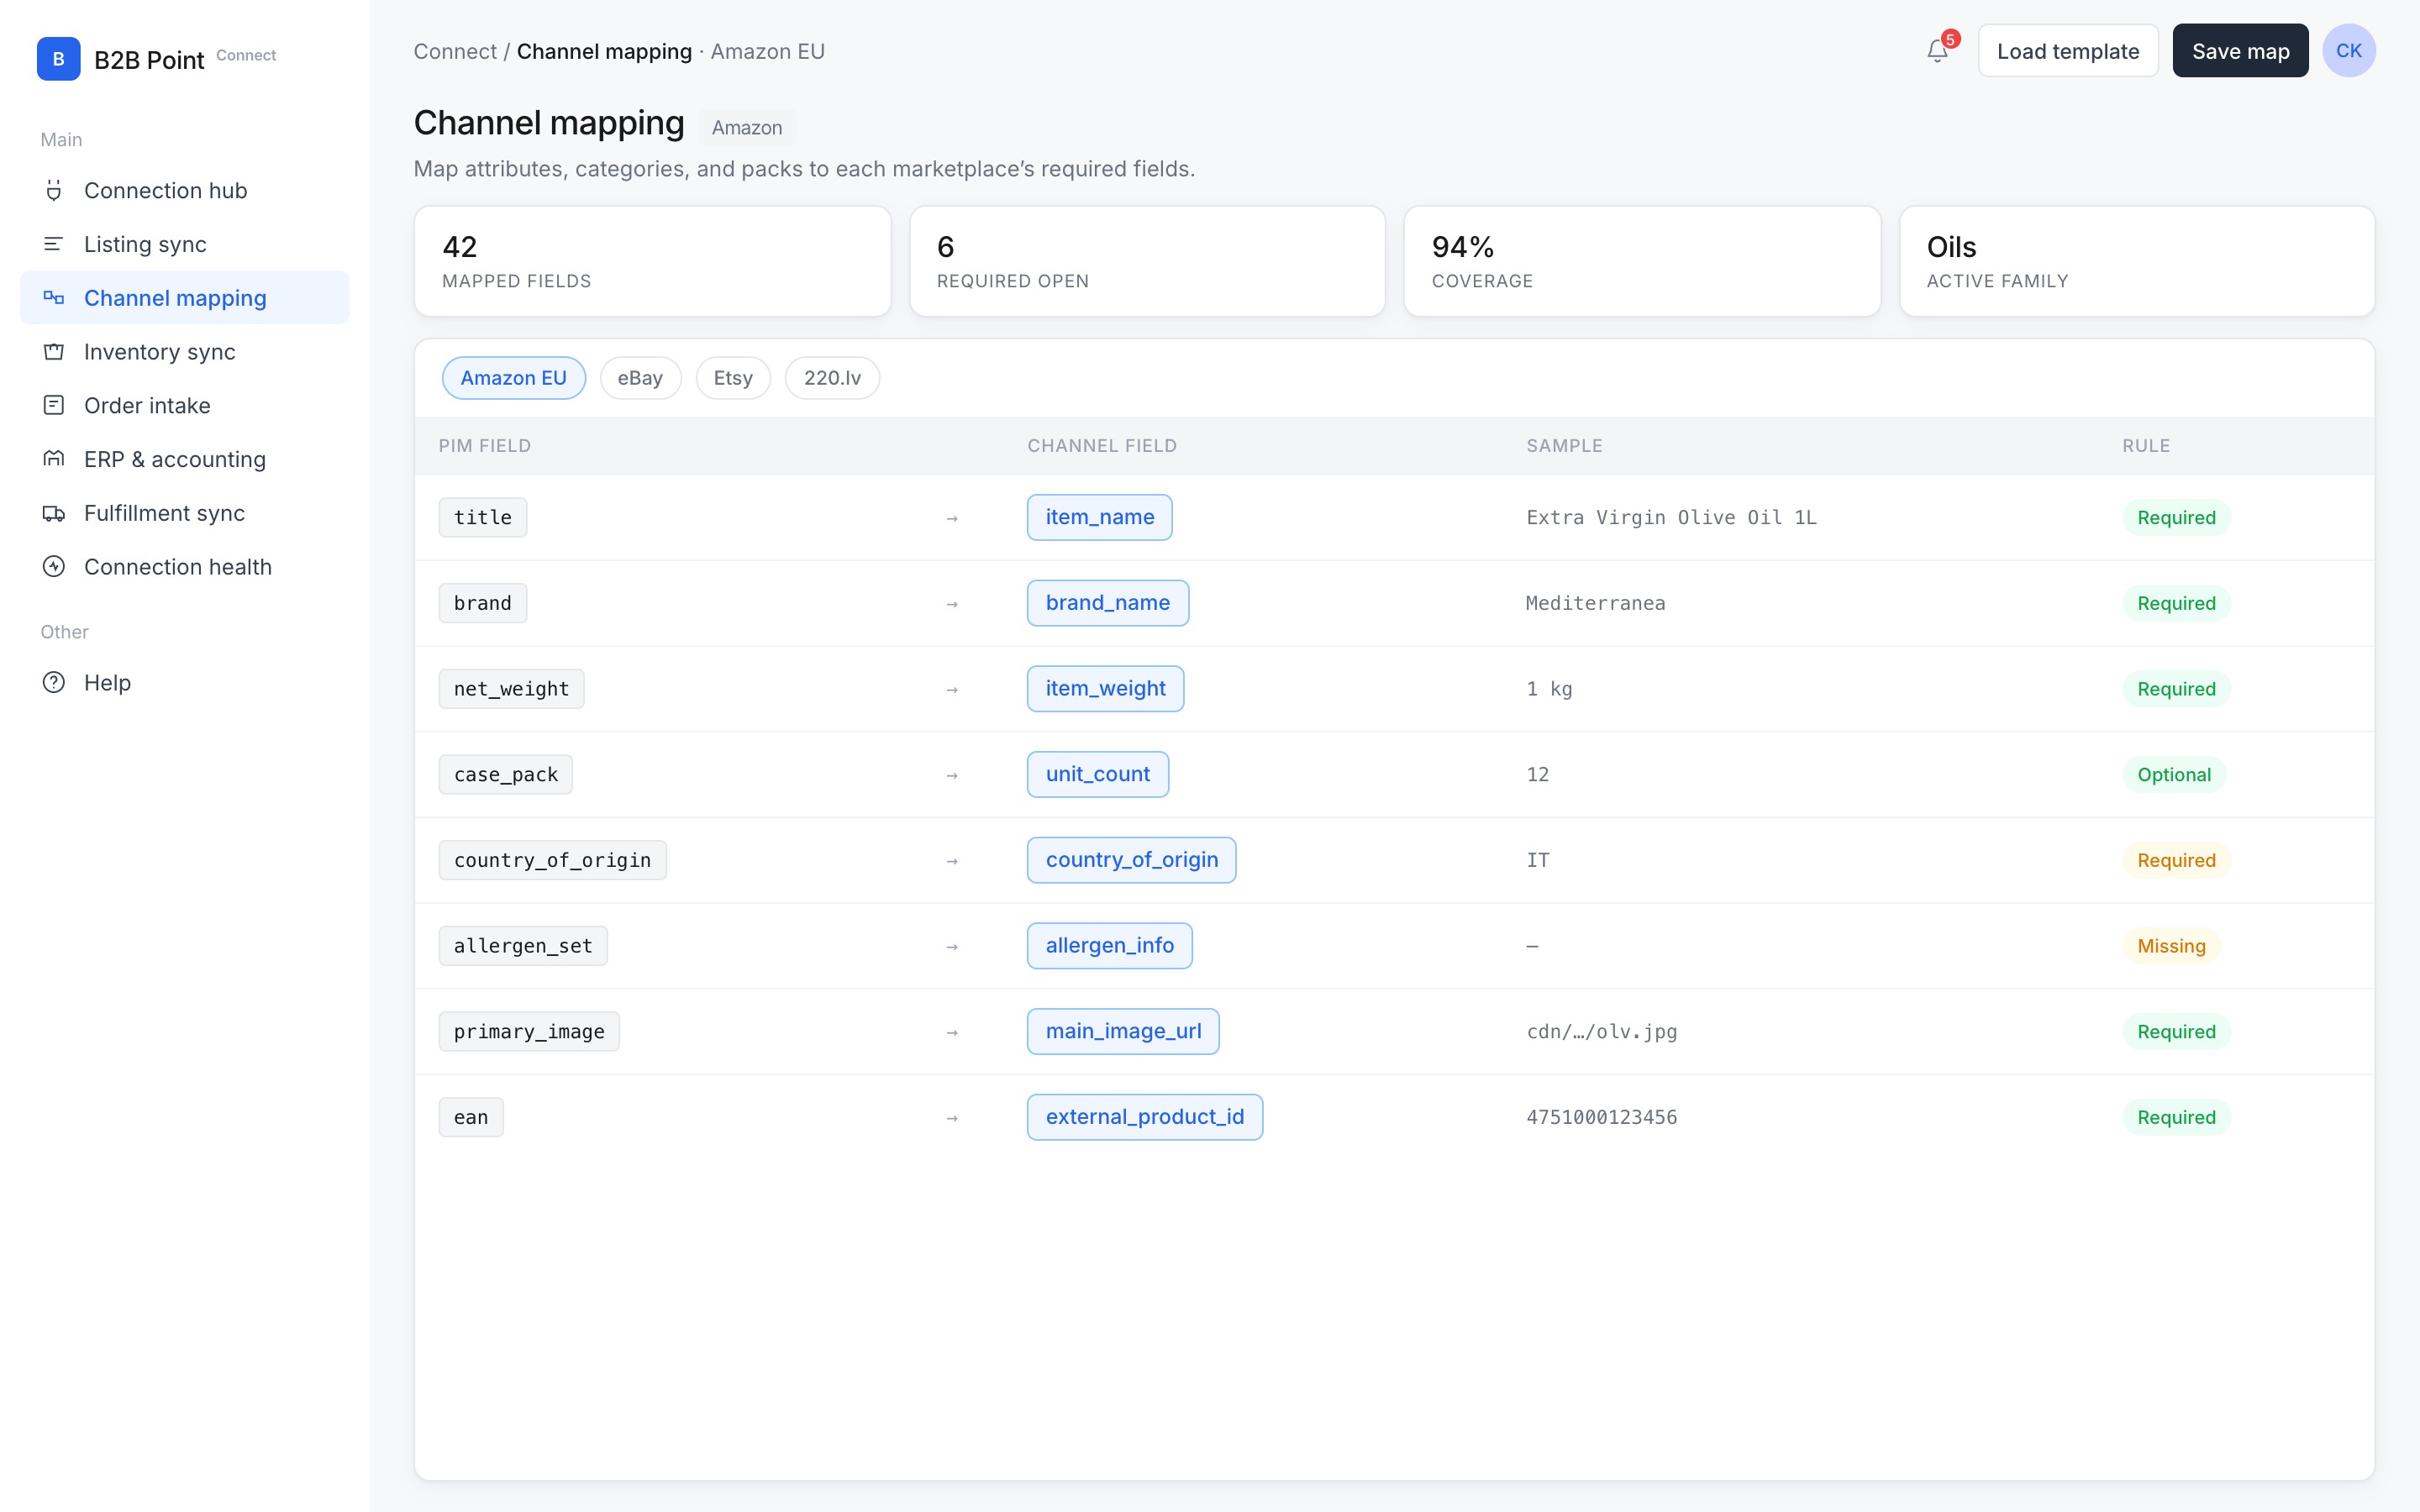Click the country_of_origin channel field chip
The image size is (2420, 1512).
pos(1131,860)
